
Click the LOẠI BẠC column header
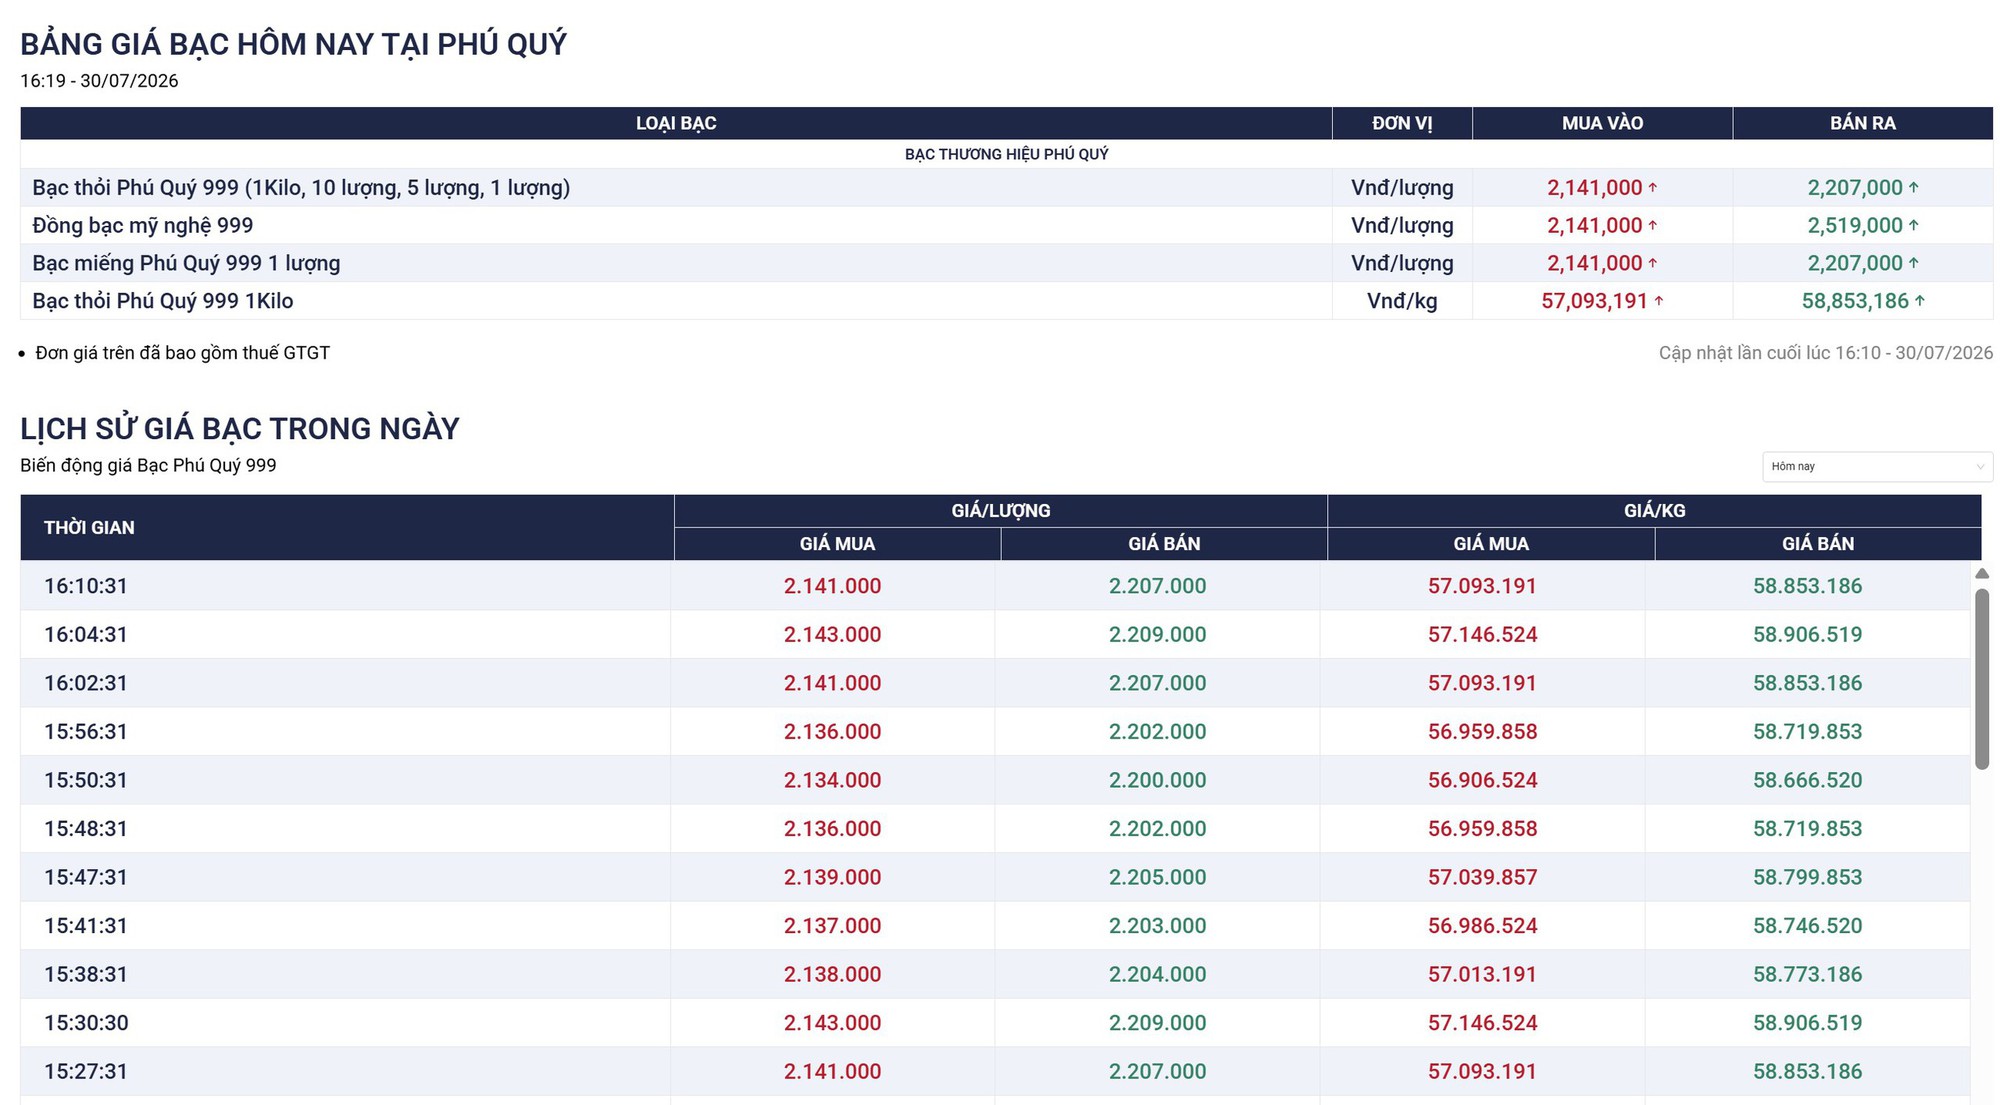[676, 123]
